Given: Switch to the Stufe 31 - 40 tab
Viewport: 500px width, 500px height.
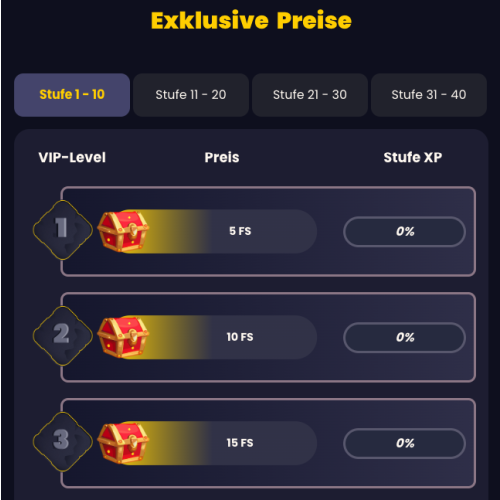Looking at the screenshot, I should pos(429,95).
